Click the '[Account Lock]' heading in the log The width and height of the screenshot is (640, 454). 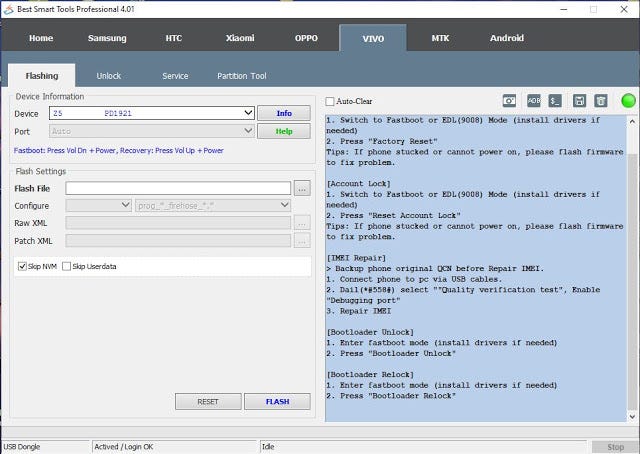[358, 184]
